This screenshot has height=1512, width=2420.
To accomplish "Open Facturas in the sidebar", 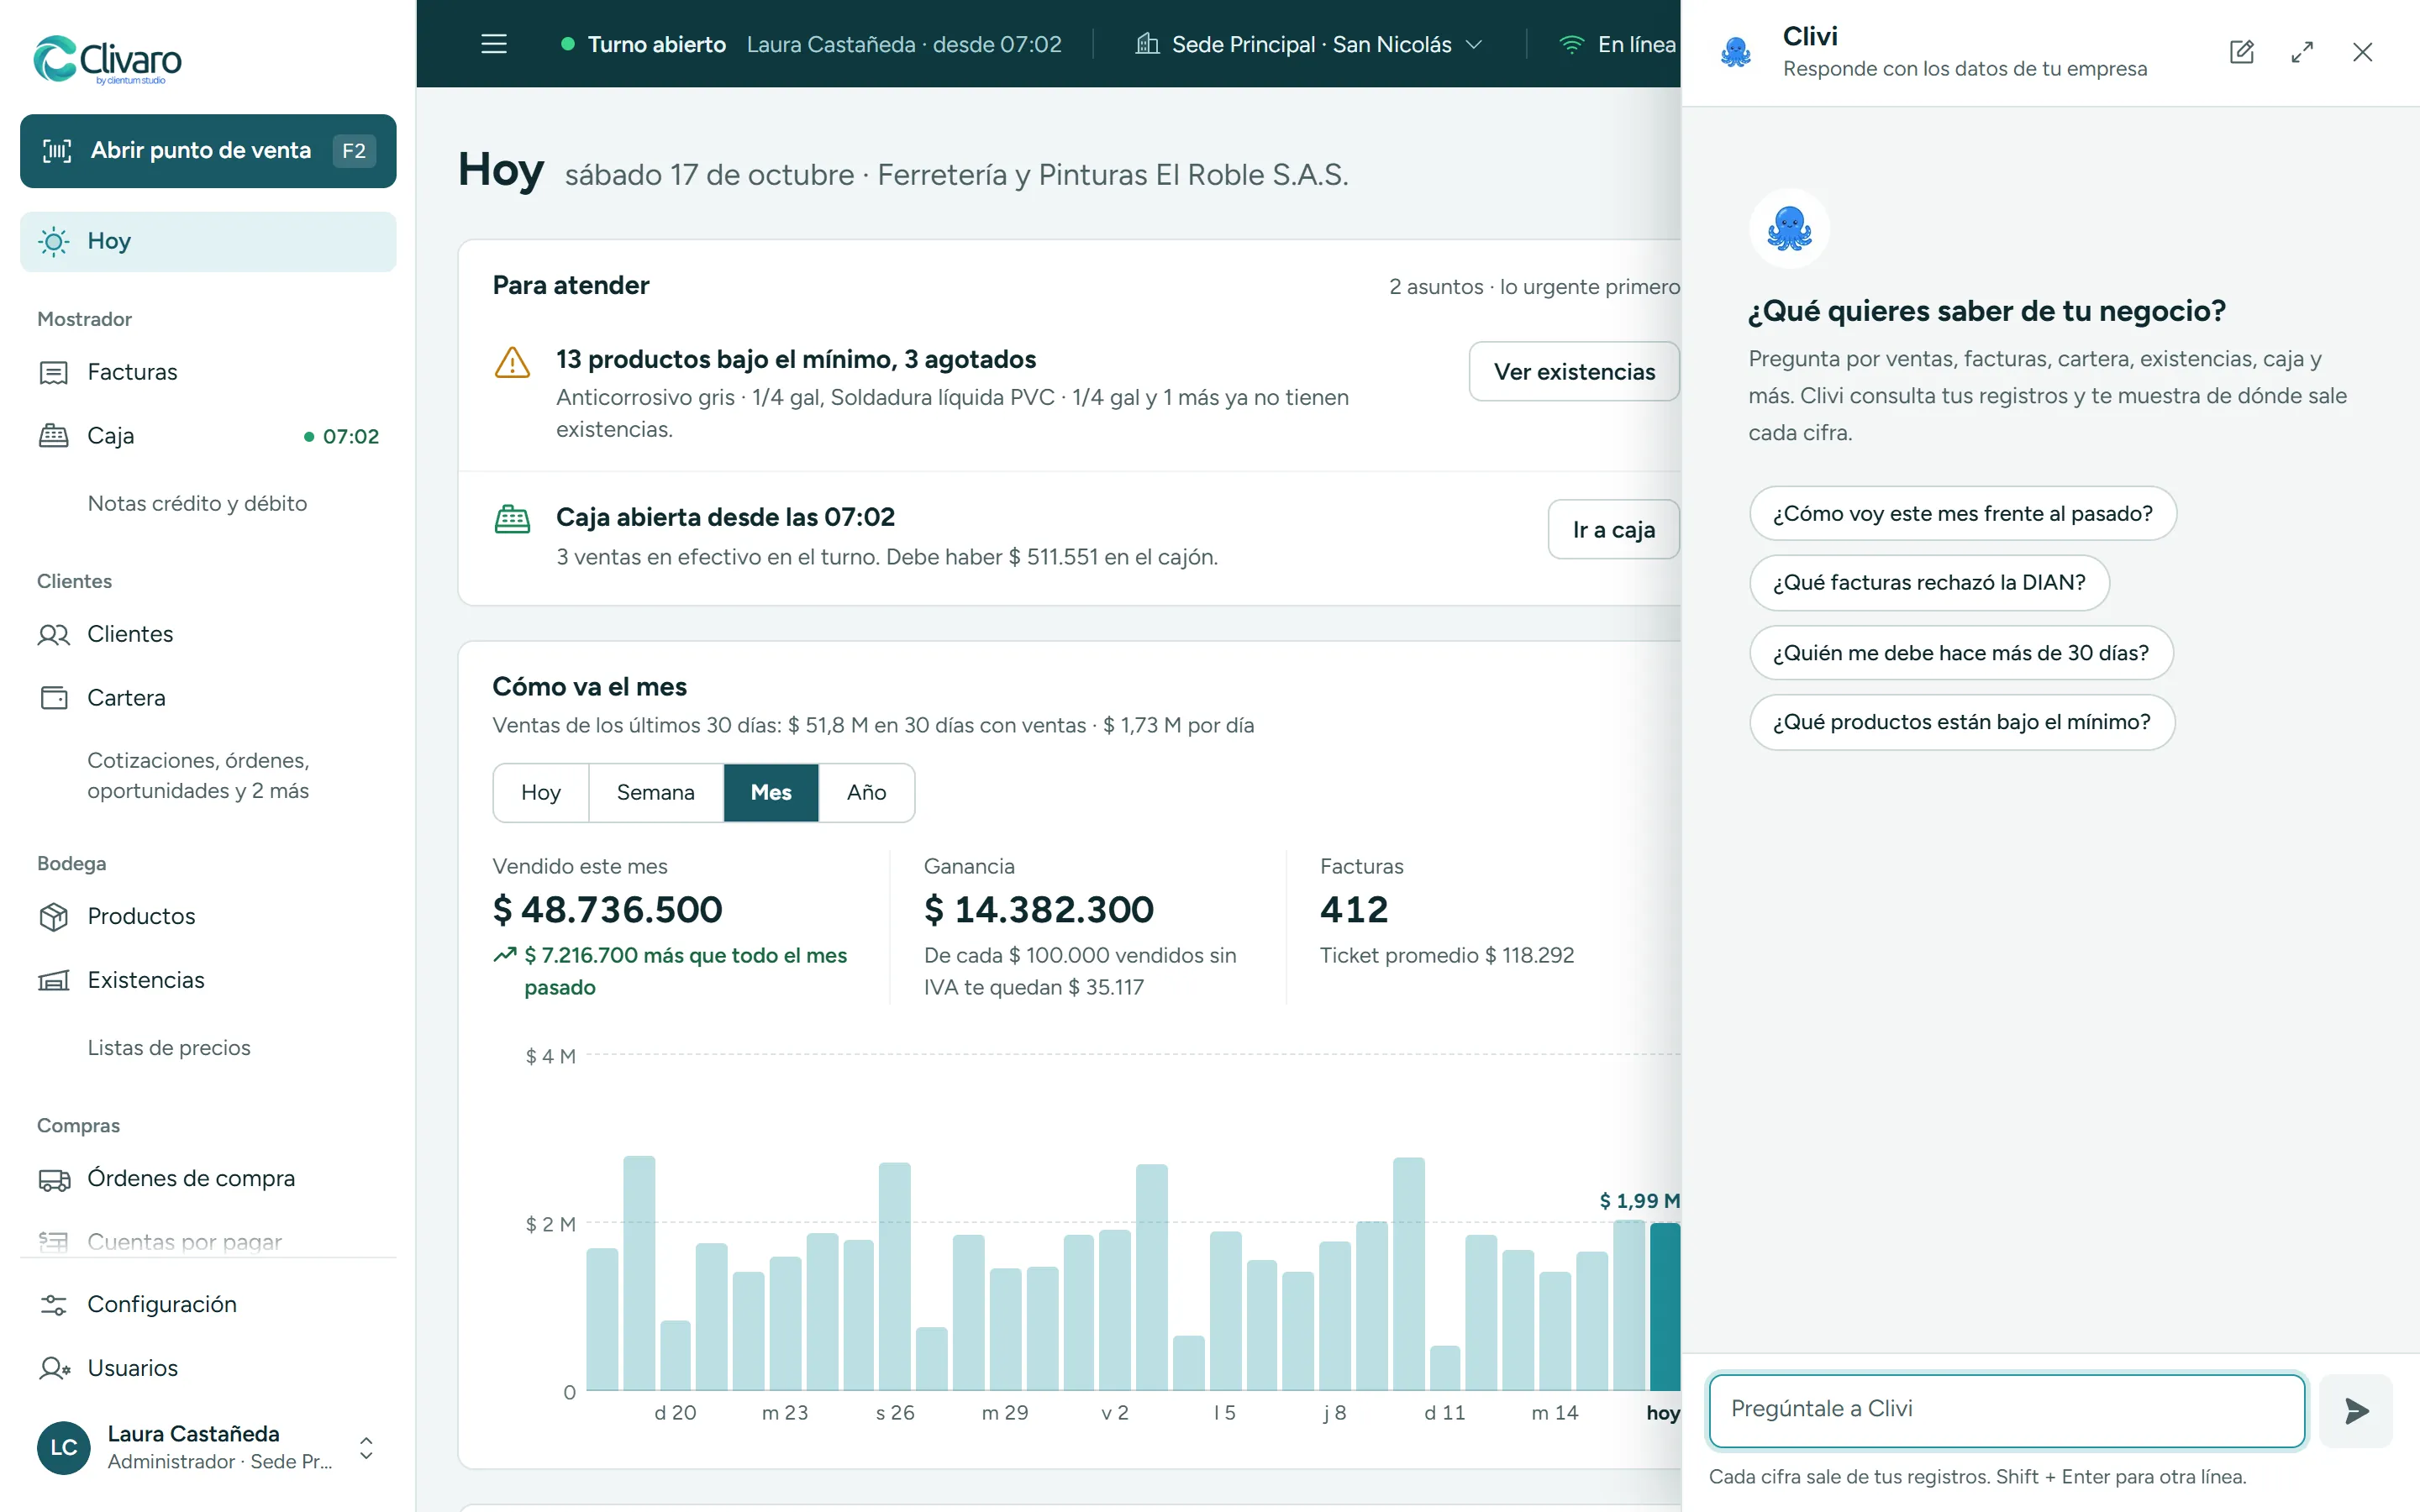I will [208, 372].
